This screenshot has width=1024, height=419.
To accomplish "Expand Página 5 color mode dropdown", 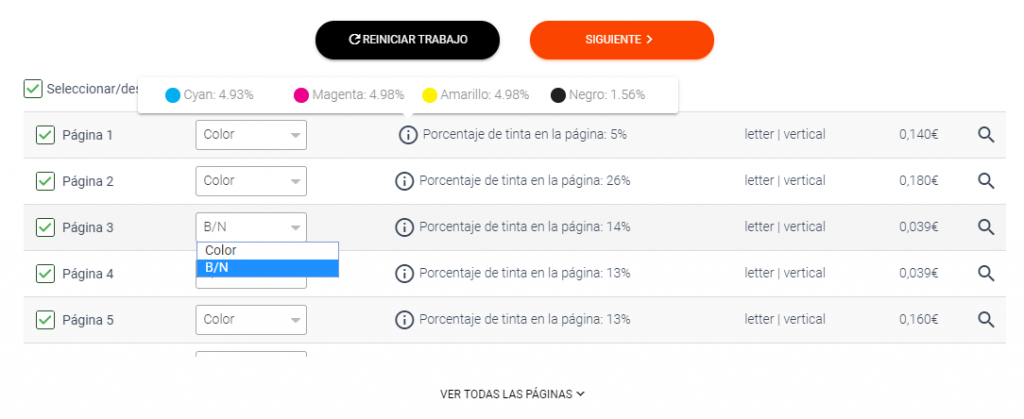I will tap(251, 320).
